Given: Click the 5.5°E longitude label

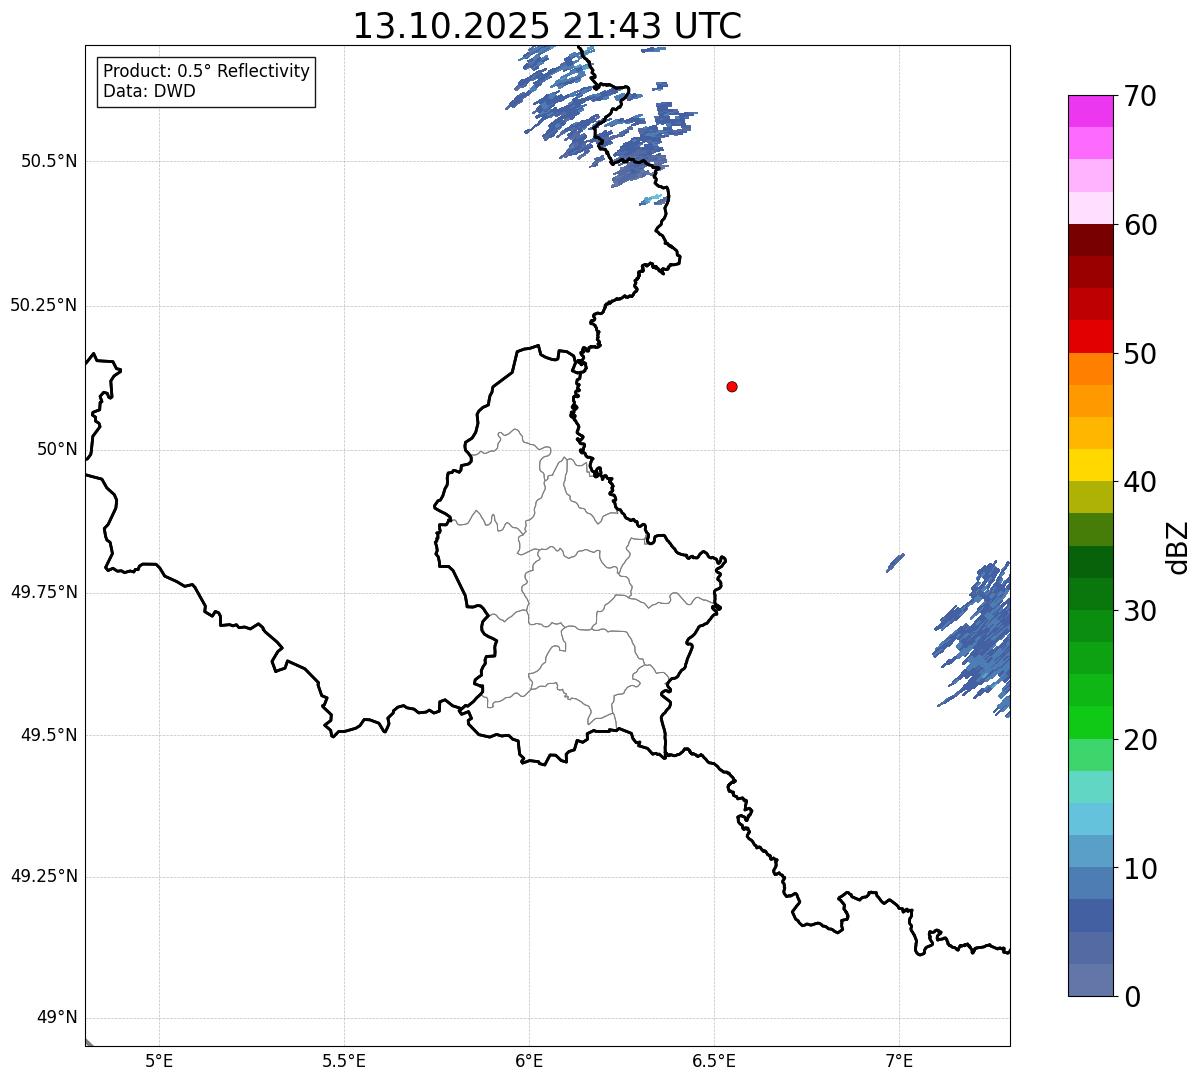Looking at the screenshot, I should 344,1060.
